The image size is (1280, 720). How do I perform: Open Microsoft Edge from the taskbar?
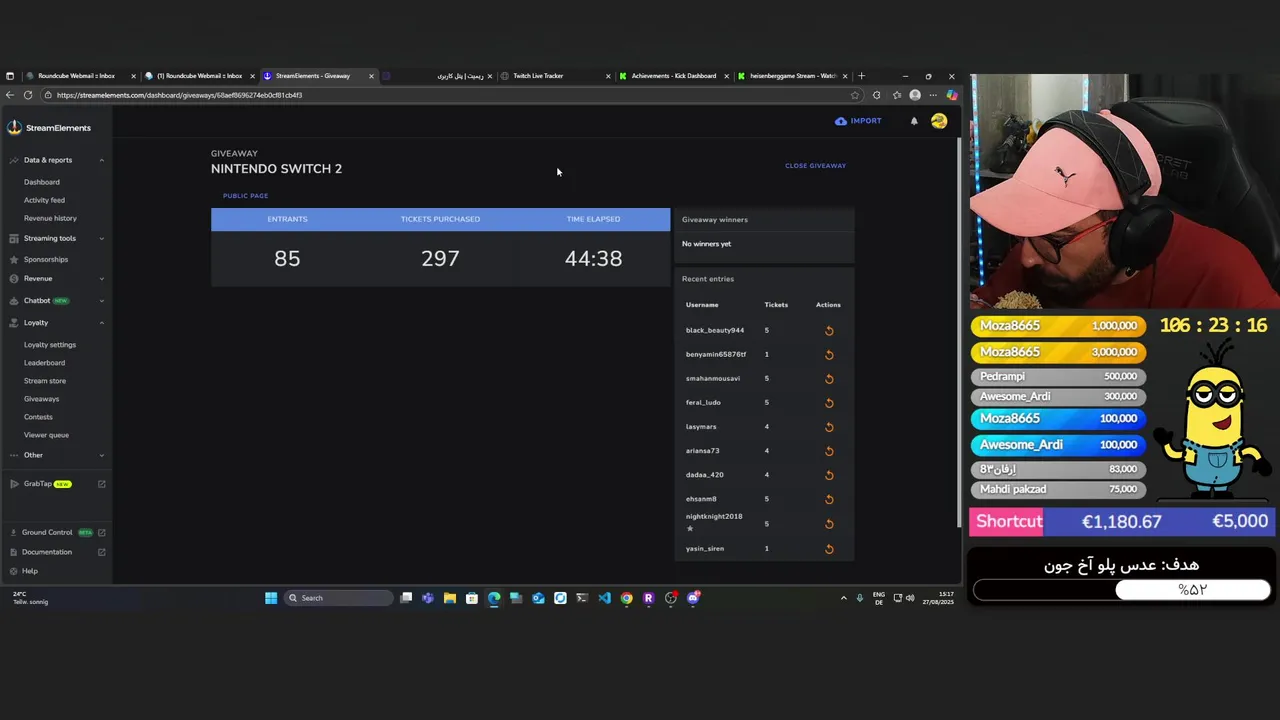494,598
